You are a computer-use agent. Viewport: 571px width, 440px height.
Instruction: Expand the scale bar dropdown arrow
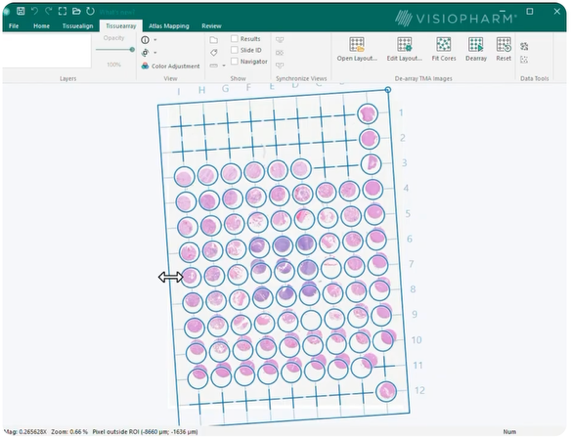point(224,66)
